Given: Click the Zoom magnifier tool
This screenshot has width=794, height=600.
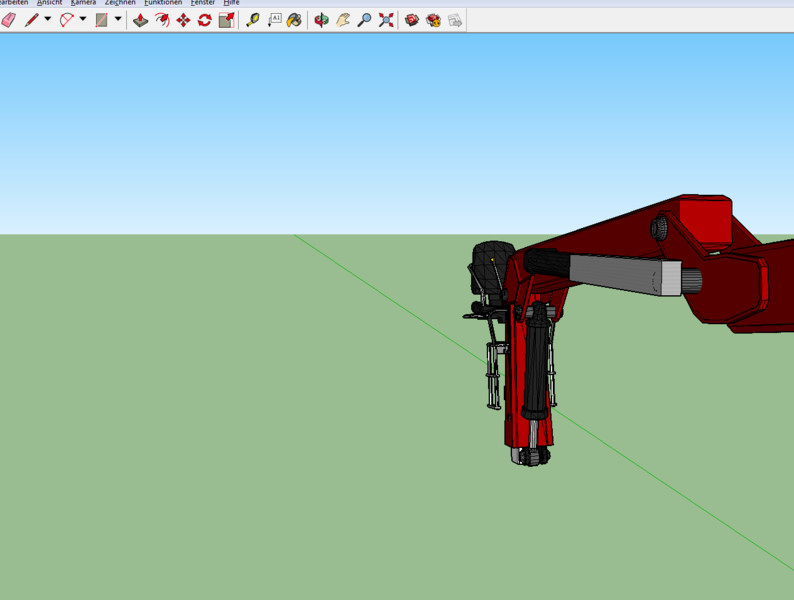Looking at the screenshot, I should coord(364,20).
